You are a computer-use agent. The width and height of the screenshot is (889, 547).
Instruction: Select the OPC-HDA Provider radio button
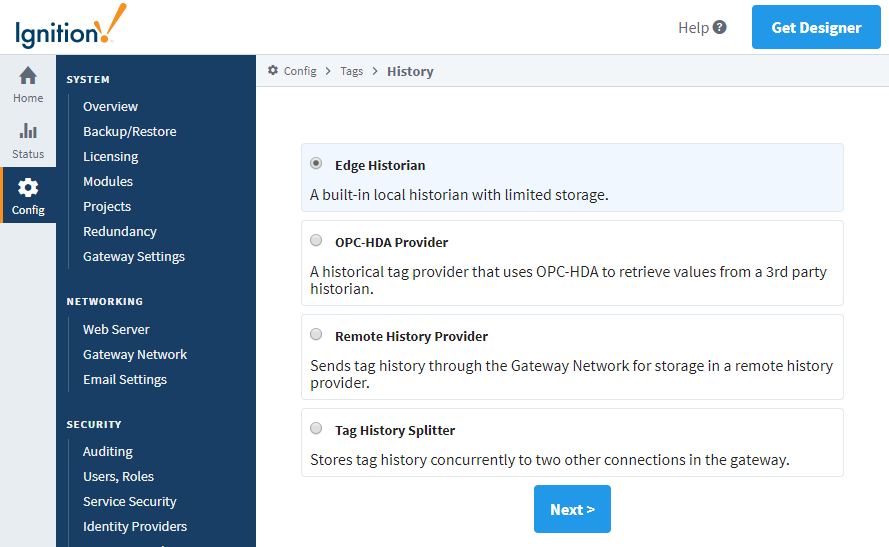coord(316,240)
